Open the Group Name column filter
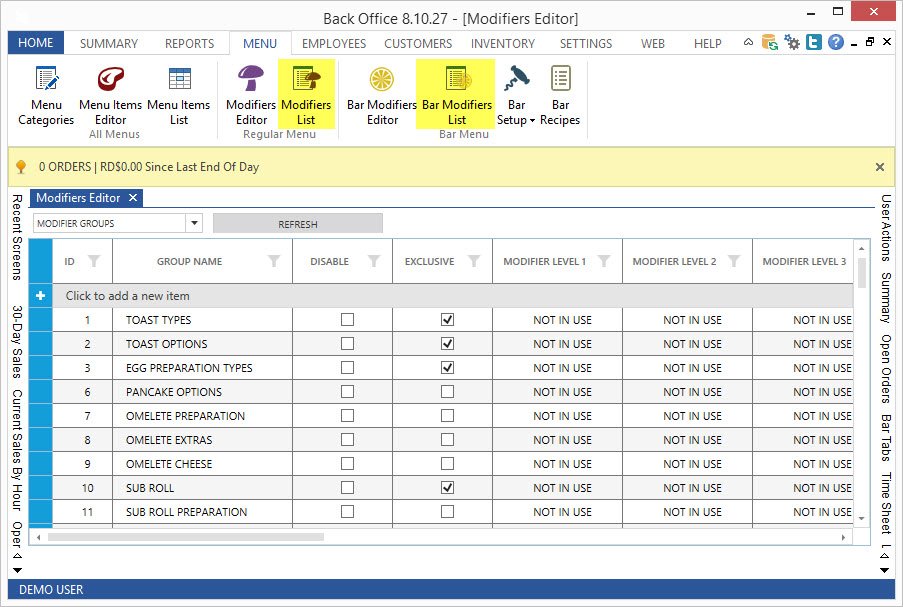The image size is (903, 607). point(275,262)
